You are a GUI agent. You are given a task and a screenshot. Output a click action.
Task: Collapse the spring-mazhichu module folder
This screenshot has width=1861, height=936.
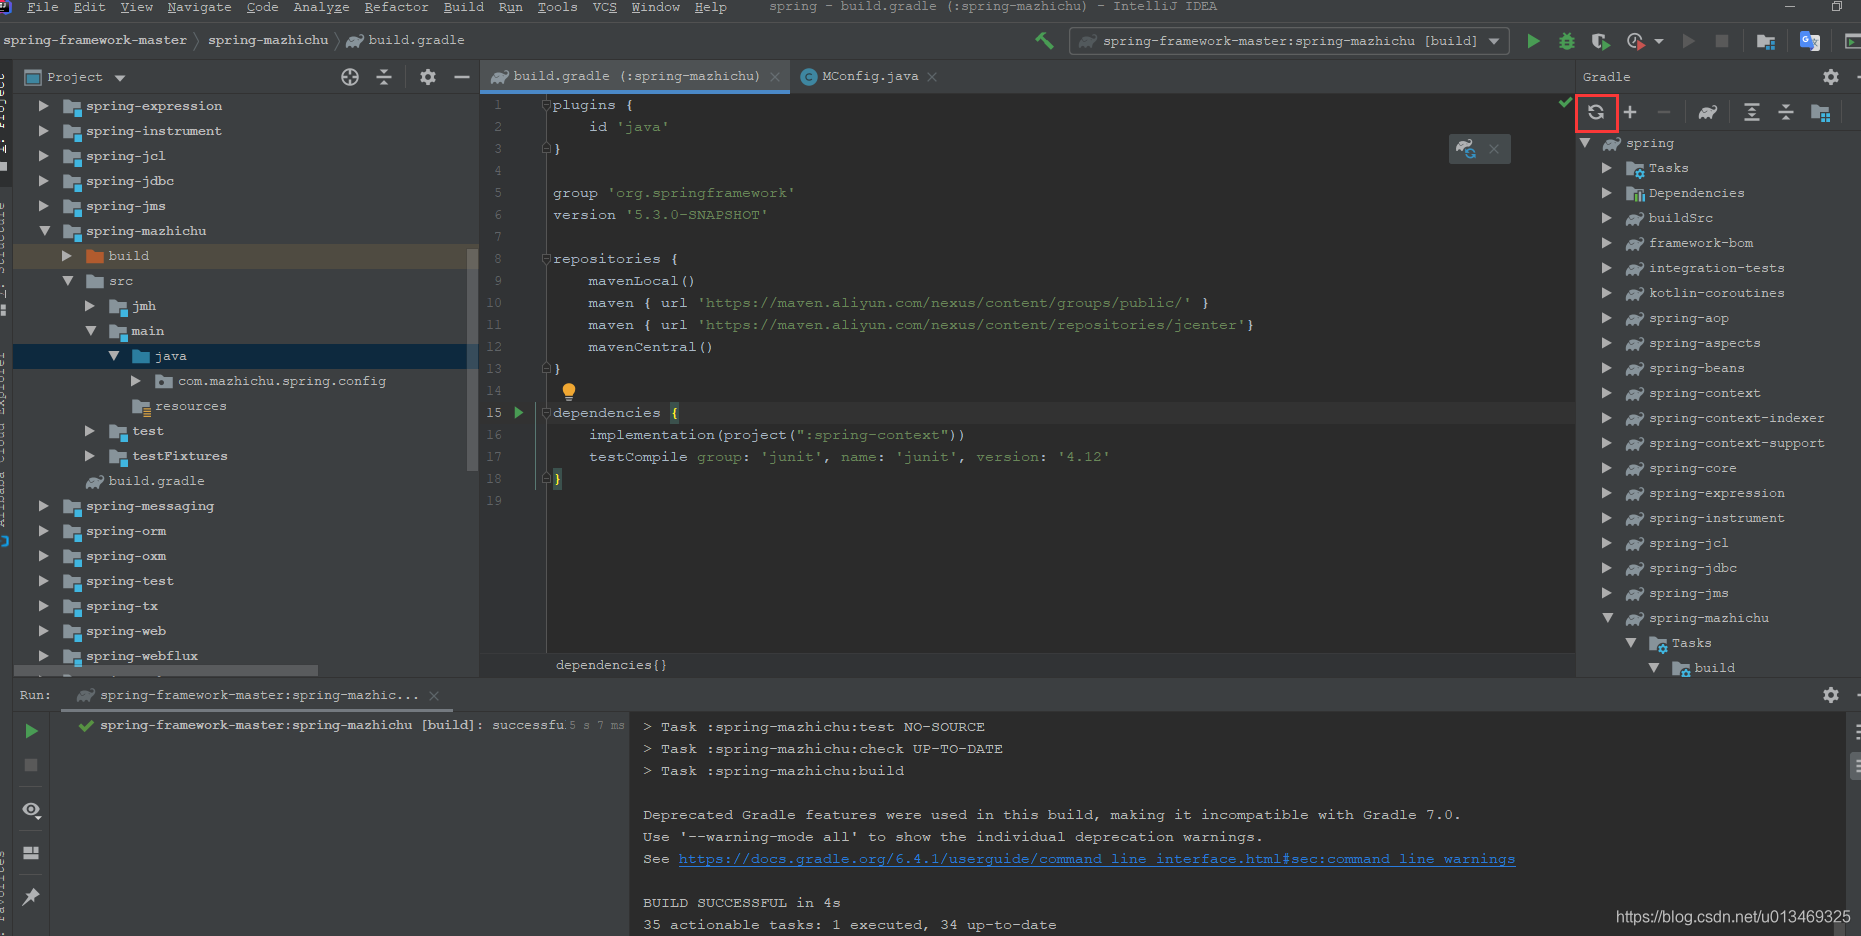[44, 230]
